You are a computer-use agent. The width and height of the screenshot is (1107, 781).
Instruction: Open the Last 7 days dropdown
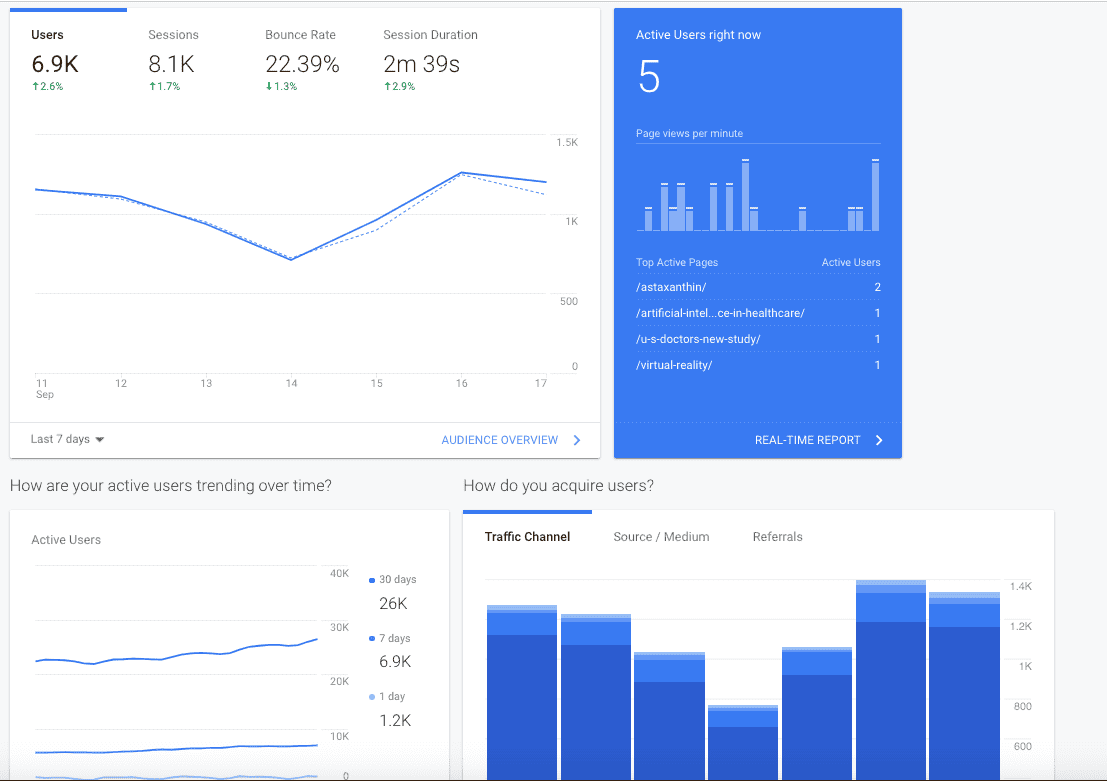(68, 439)
